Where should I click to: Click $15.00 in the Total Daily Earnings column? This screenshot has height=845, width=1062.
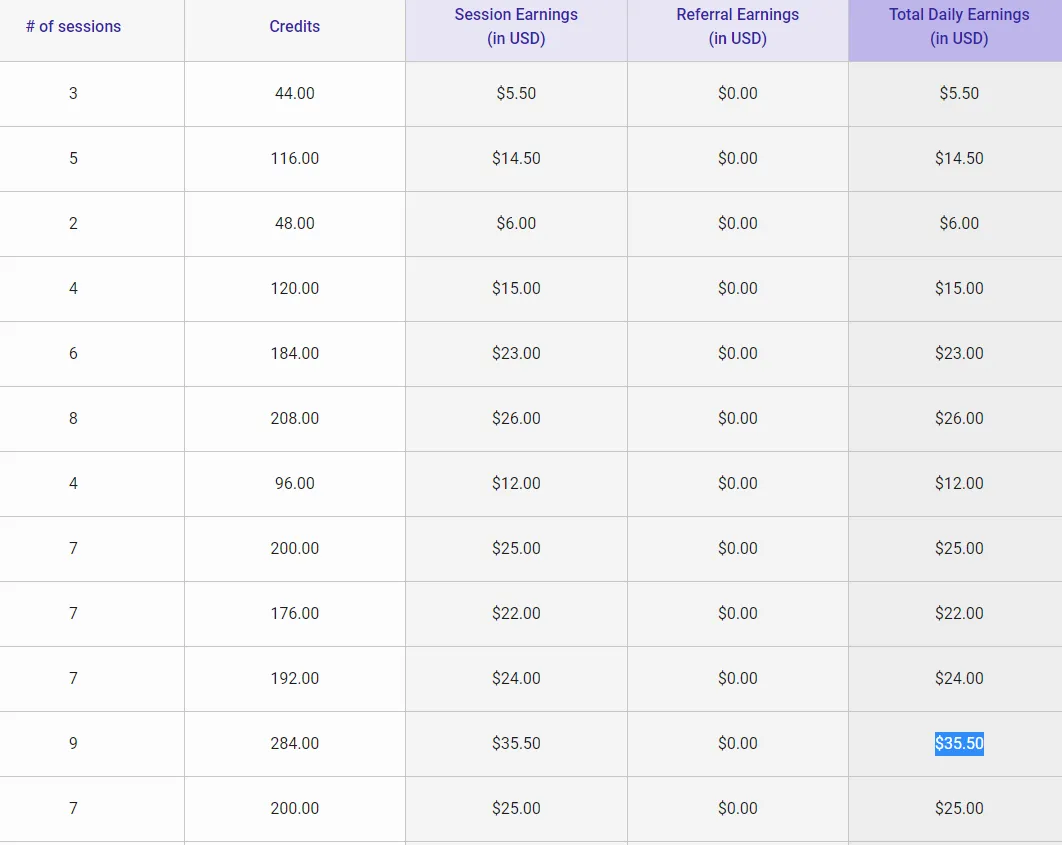tap(959, 288)
